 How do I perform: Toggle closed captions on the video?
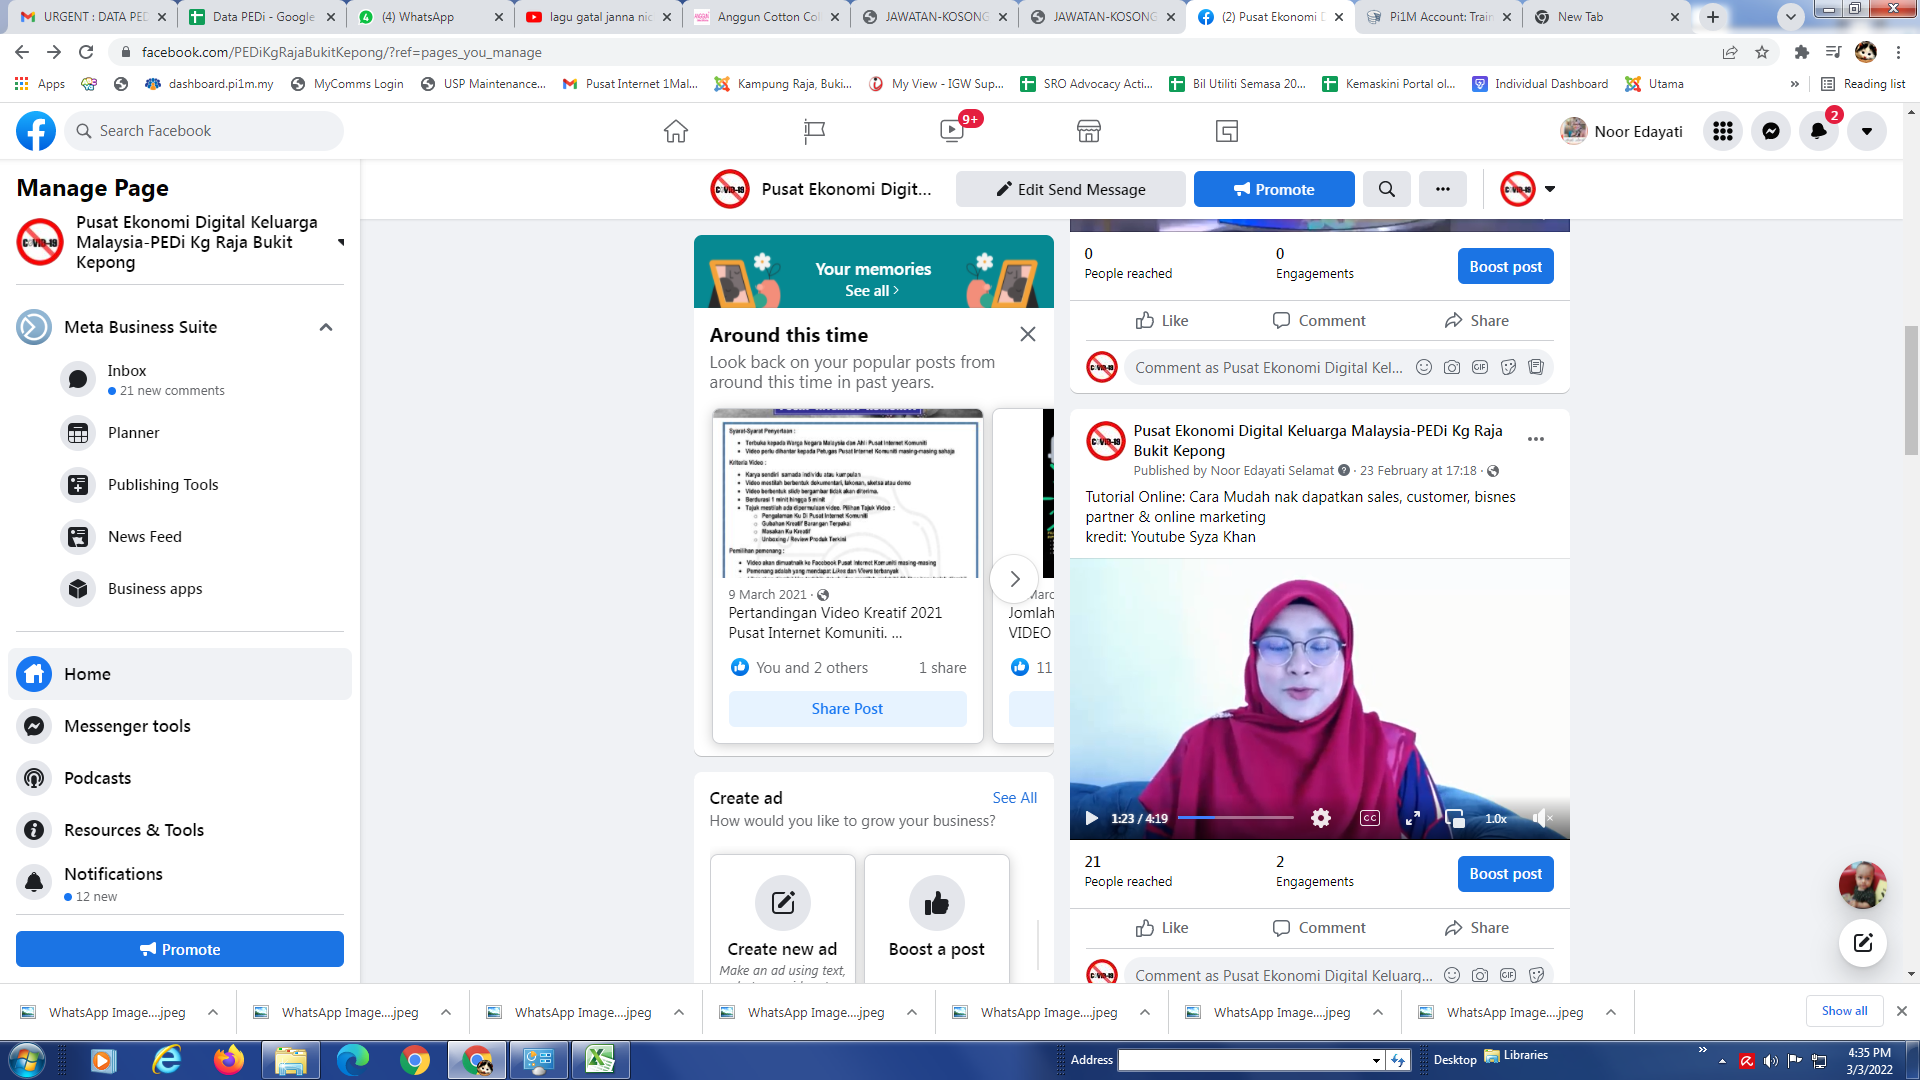1369,818
